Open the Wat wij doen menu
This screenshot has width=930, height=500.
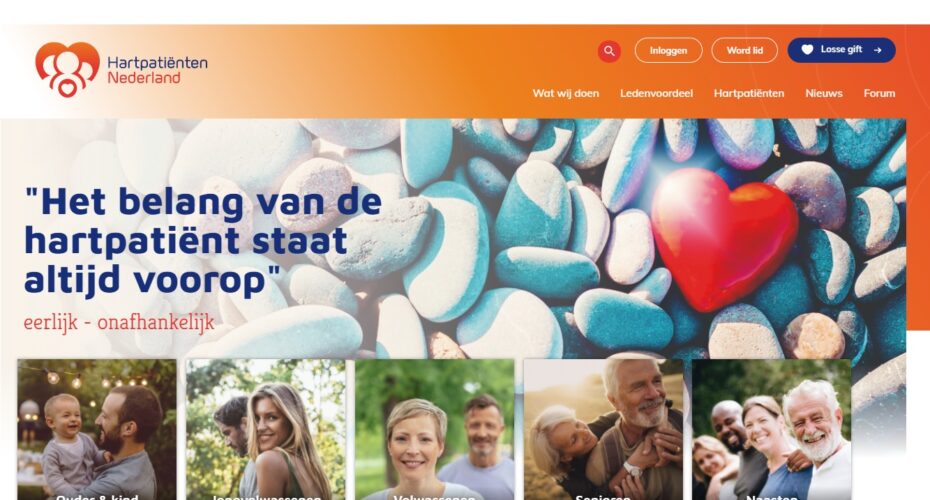[x=565, y=93]
